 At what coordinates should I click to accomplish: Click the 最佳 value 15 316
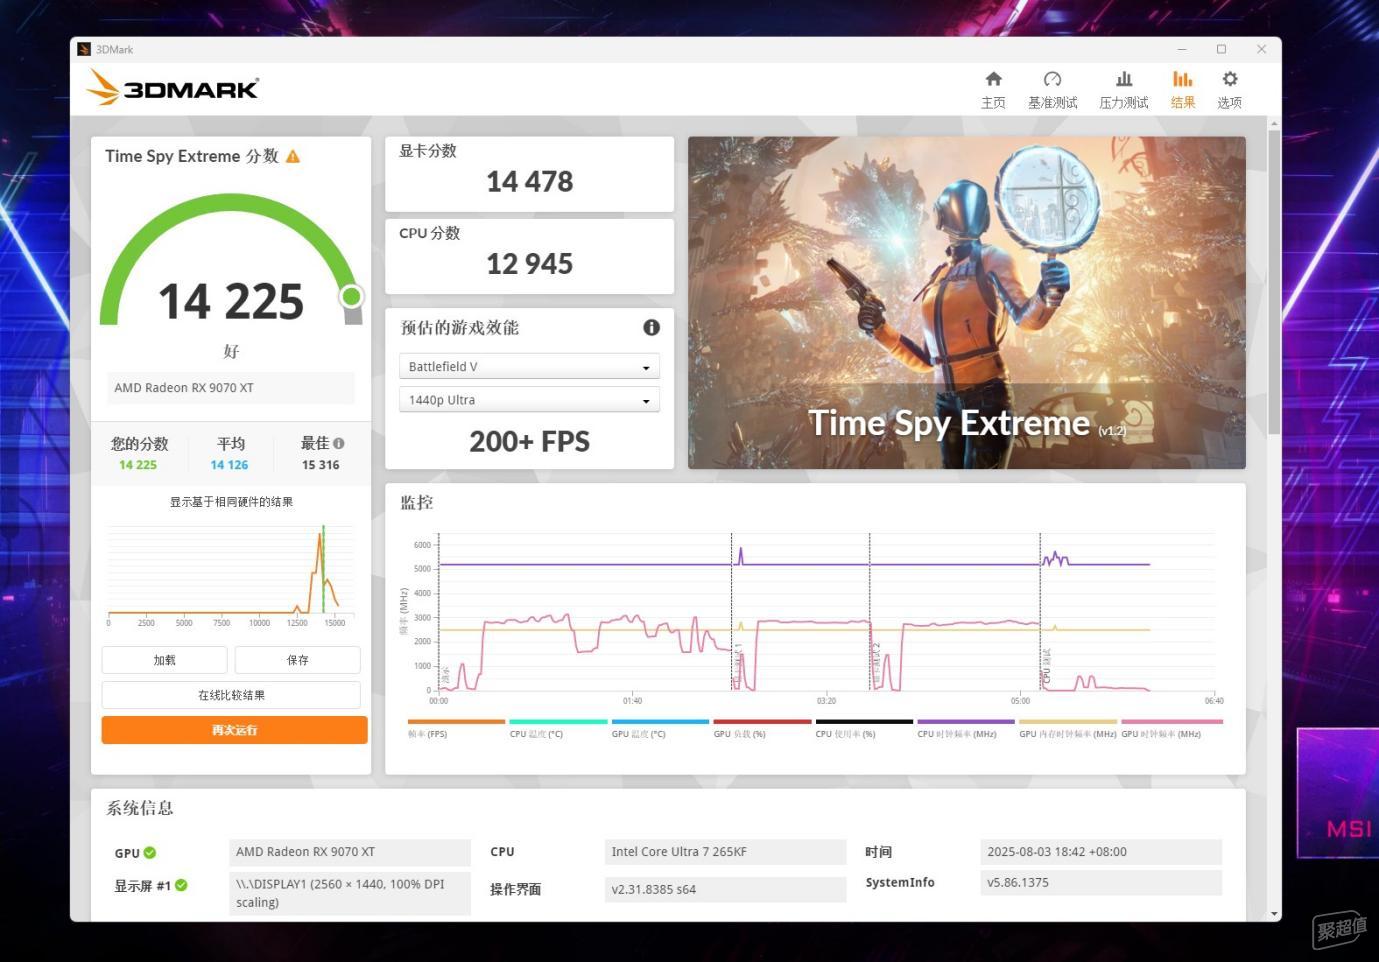tap(320, 465)
